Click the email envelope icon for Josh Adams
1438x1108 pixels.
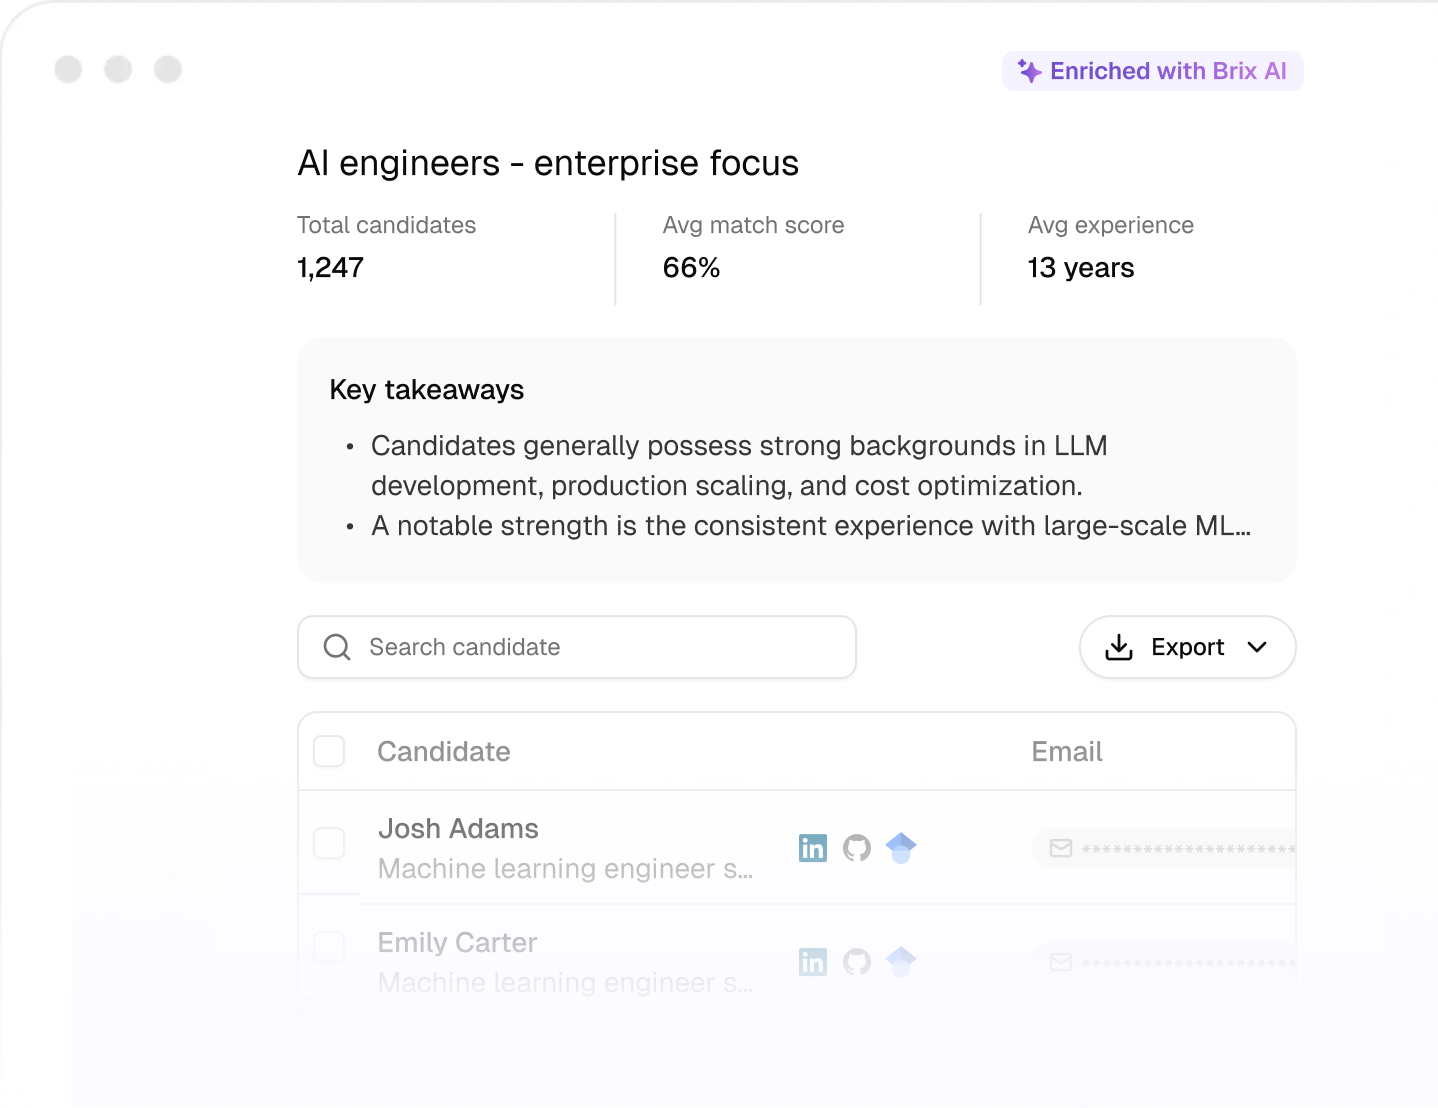point(1060,847)
